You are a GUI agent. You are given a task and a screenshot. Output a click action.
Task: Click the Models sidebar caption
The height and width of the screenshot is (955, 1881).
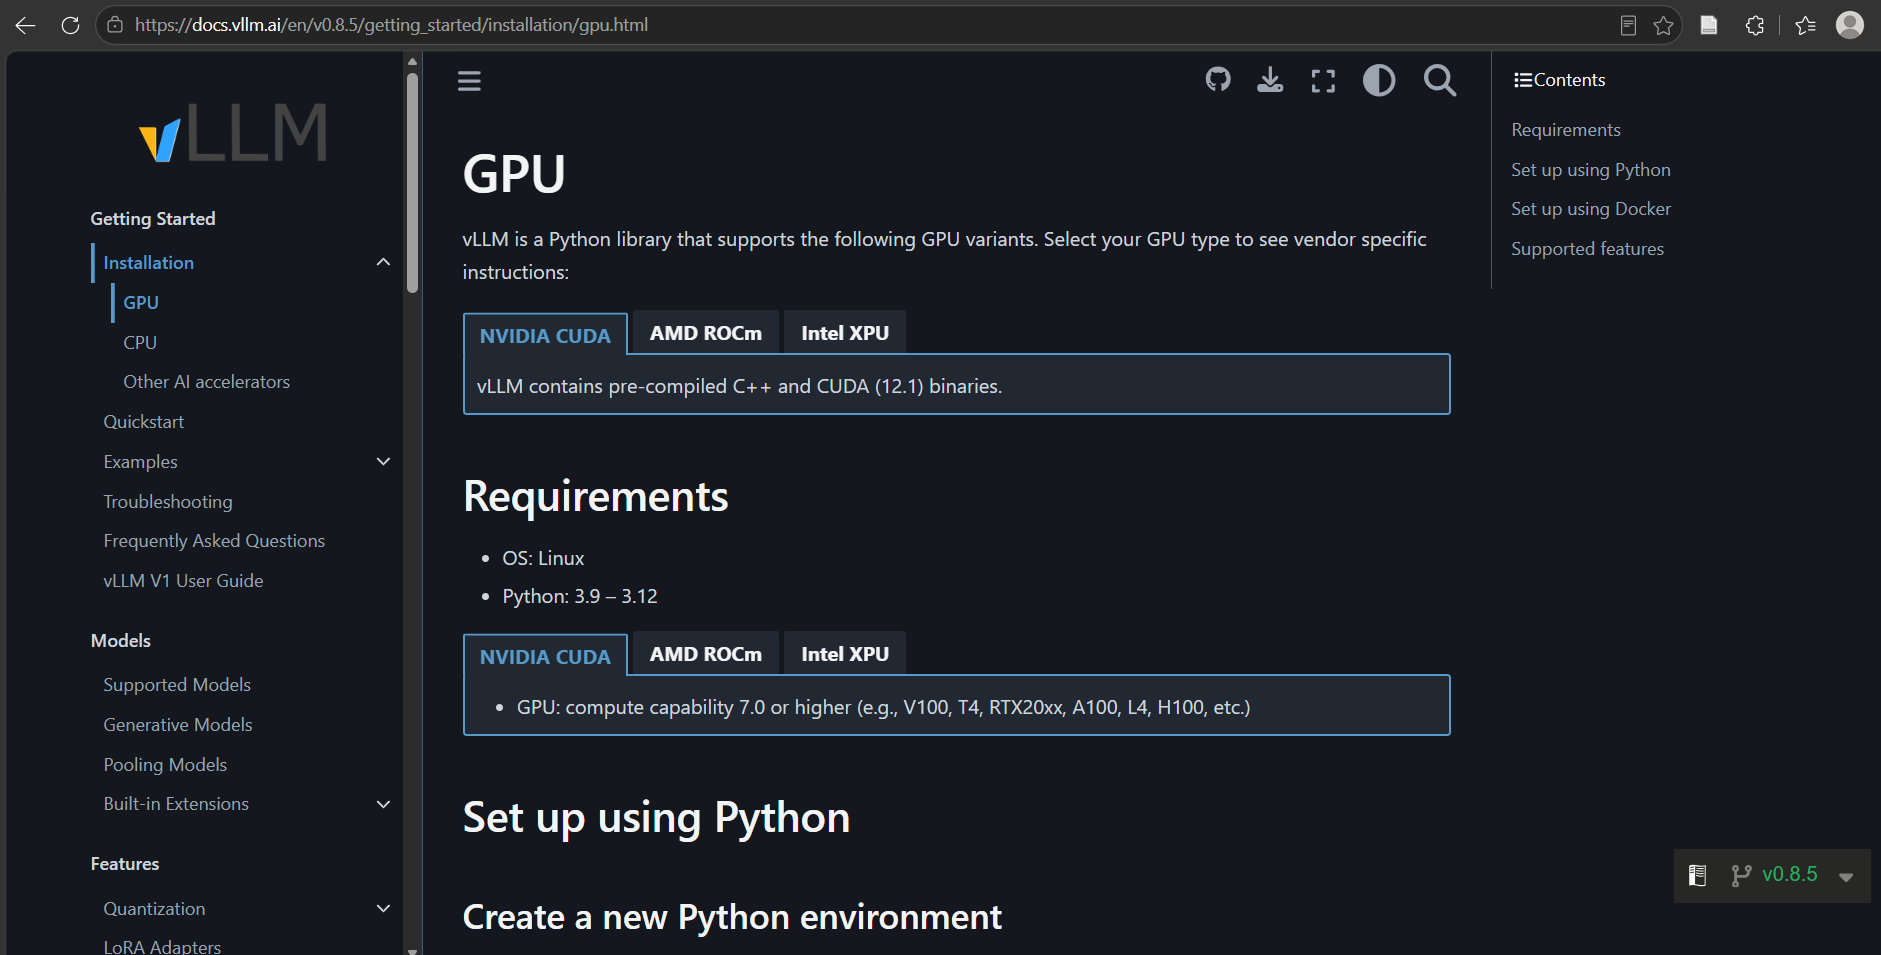point(121,641)
